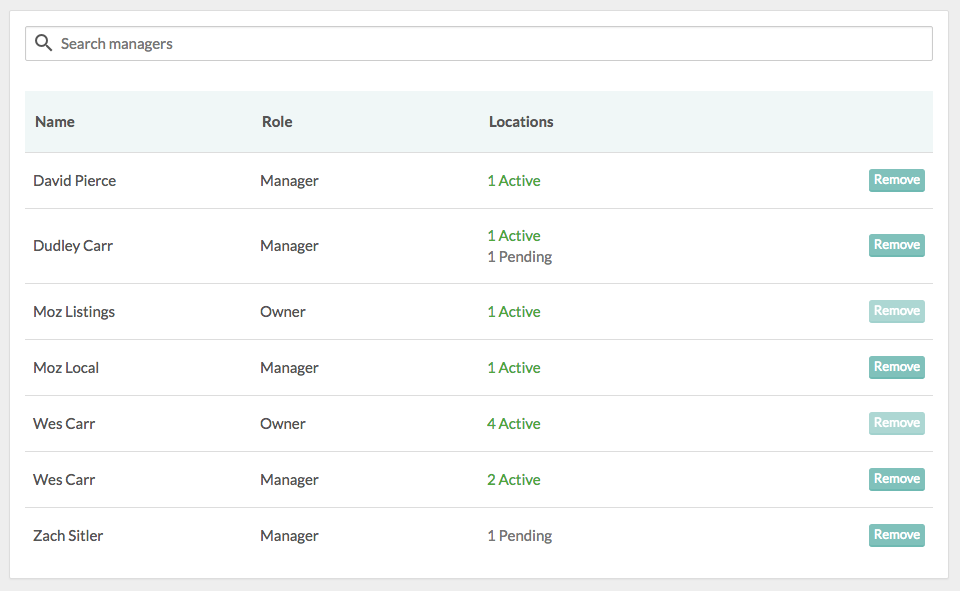
Task: View Dudley Carr's 1 Pending location
Action: tap(520, 257)
